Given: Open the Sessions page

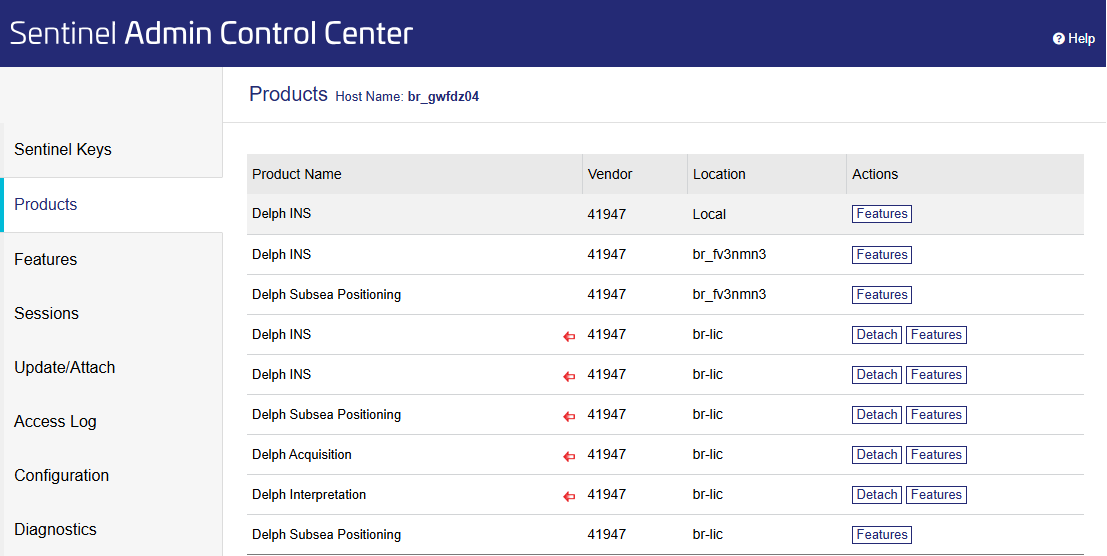Looking at the screenshot, I should click(x=46, y=314).
